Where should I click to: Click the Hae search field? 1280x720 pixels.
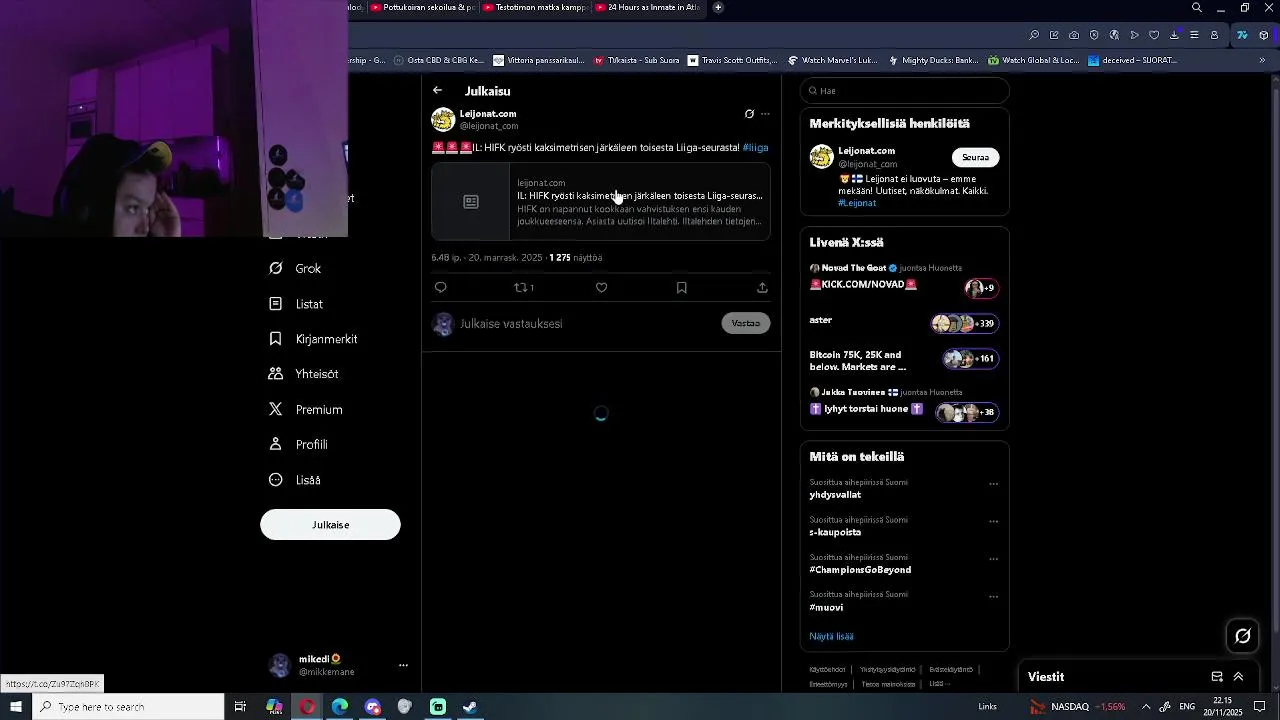pyautogui.click(x=905, y=91)
